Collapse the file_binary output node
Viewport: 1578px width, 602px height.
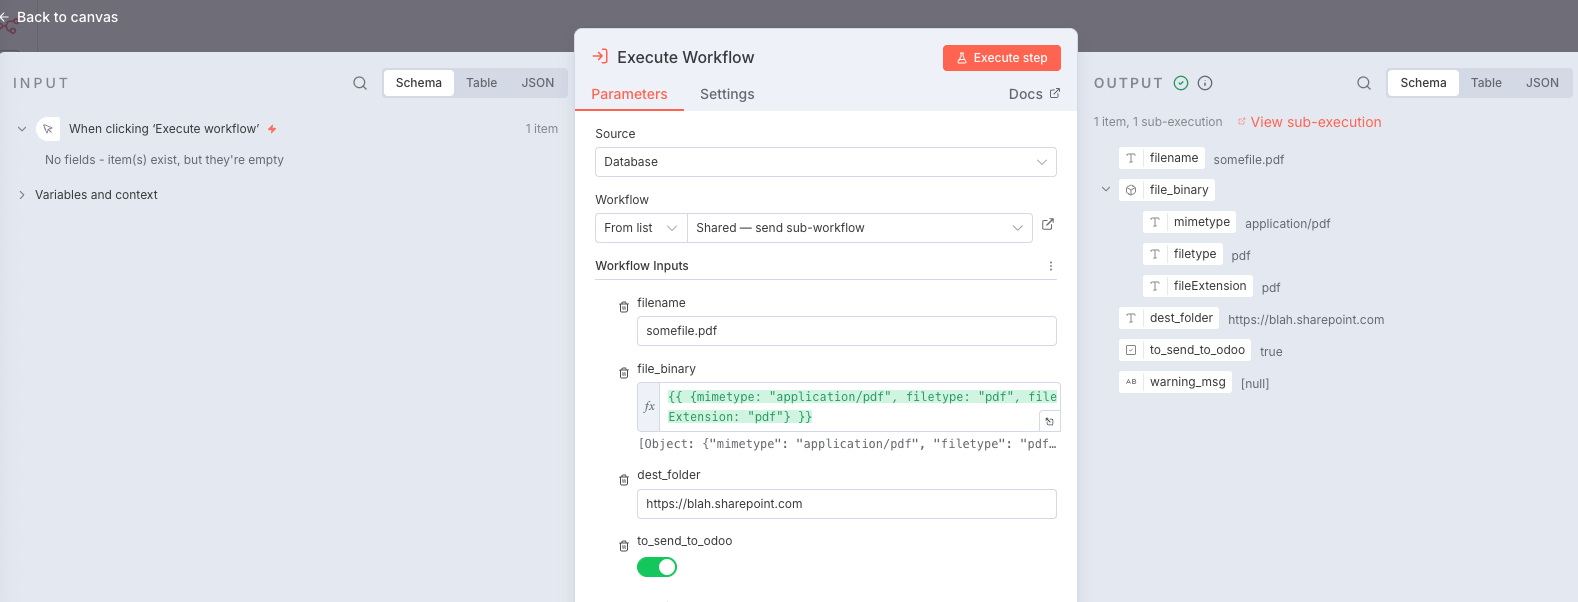(1106, 189)
